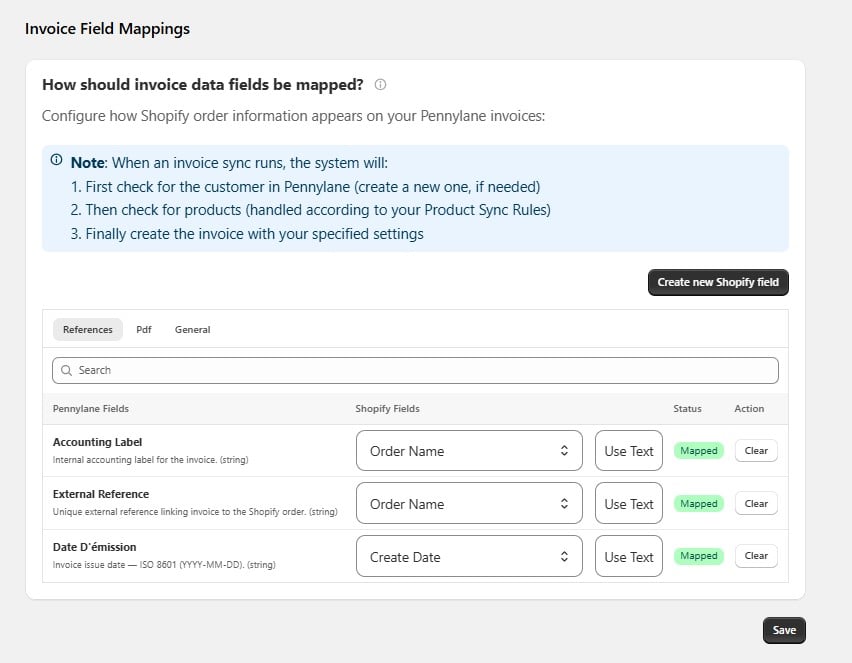Clear the External Reference mapping
Viewport: 852px width, 663px height.
point(756,503)
